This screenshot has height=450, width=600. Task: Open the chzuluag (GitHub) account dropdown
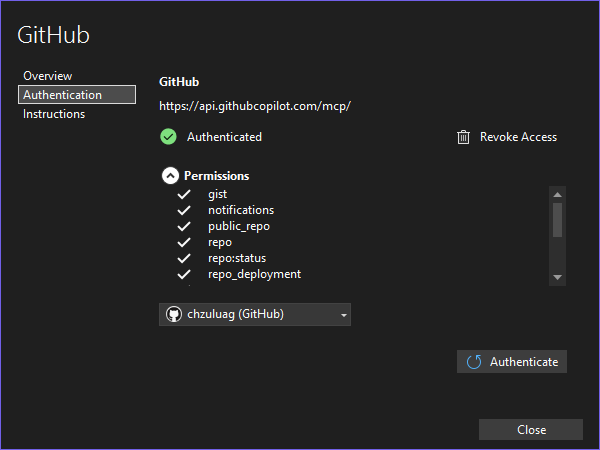click(x=255, y=315)
